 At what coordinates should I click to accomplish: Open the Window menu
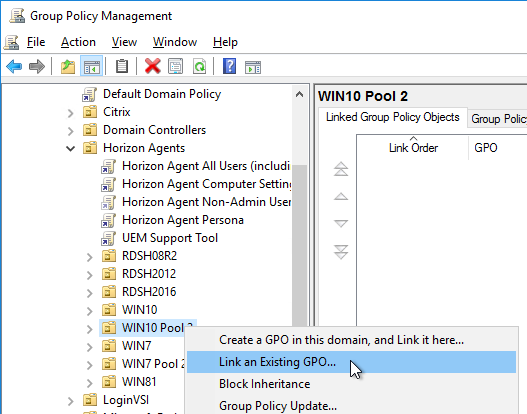175,42
